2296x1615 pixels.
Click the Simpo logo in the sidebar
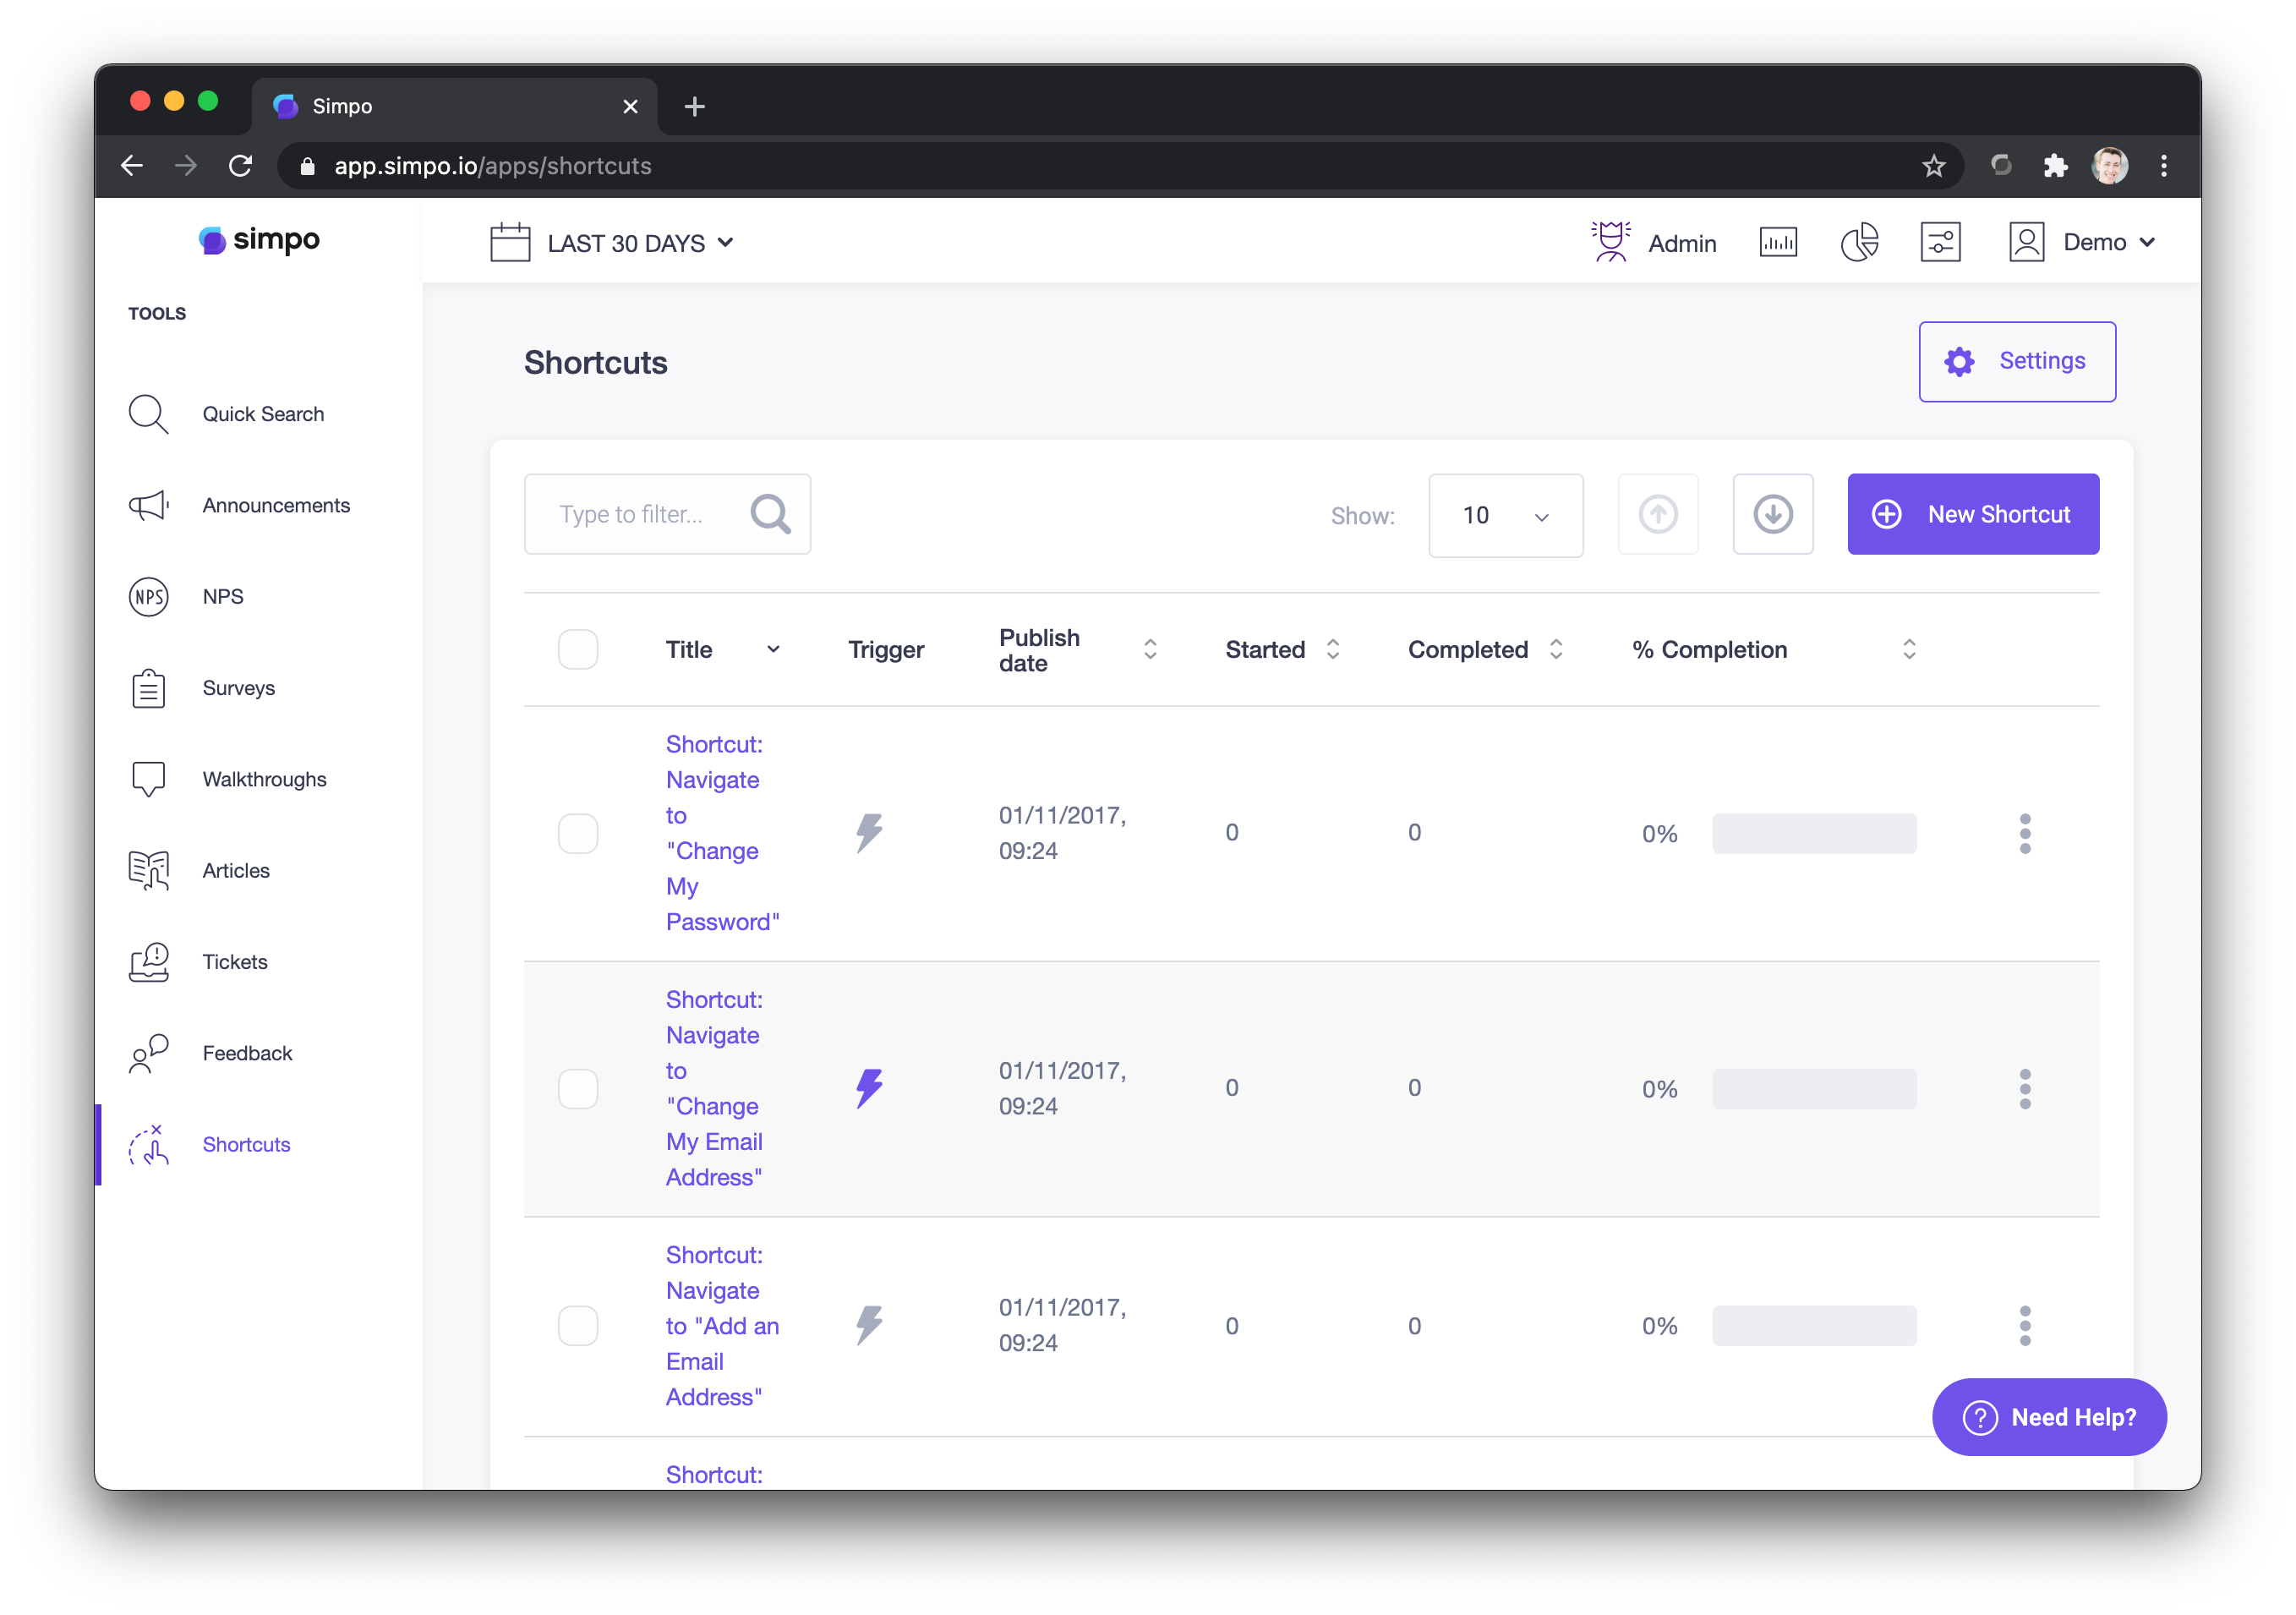coord(259,240)
